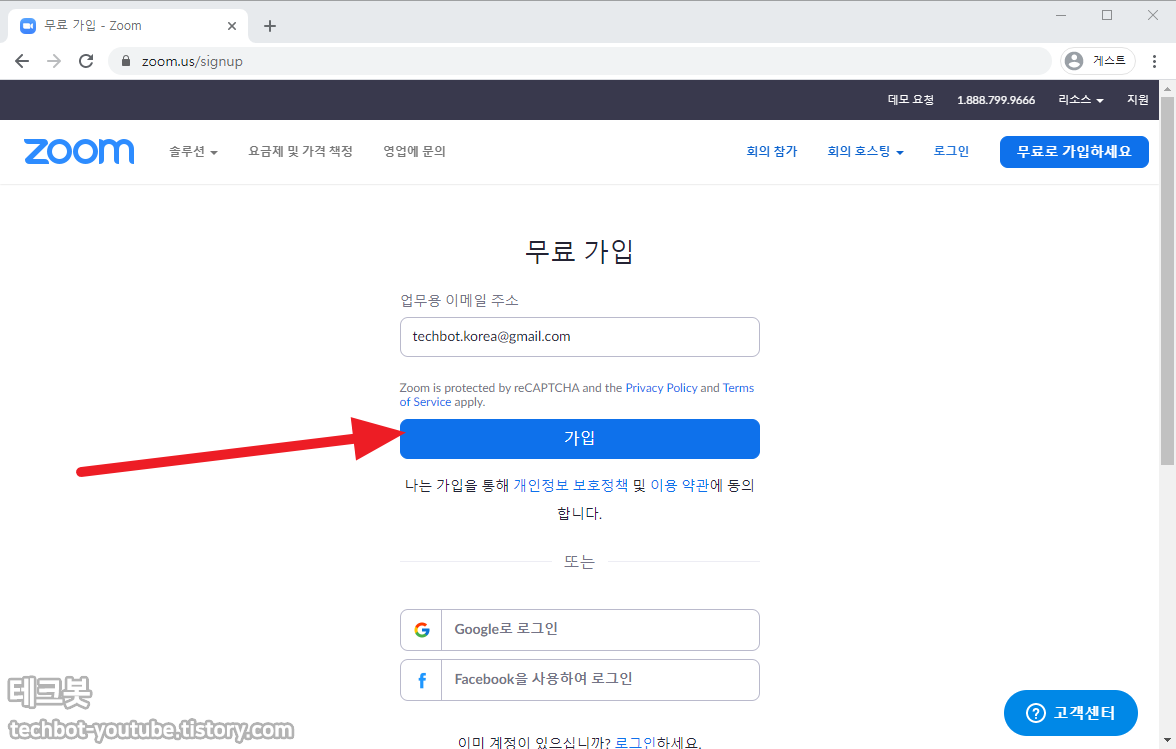Open the Terms of Service link
This screenshot has width=1176, height=749.
click(738, 388)
